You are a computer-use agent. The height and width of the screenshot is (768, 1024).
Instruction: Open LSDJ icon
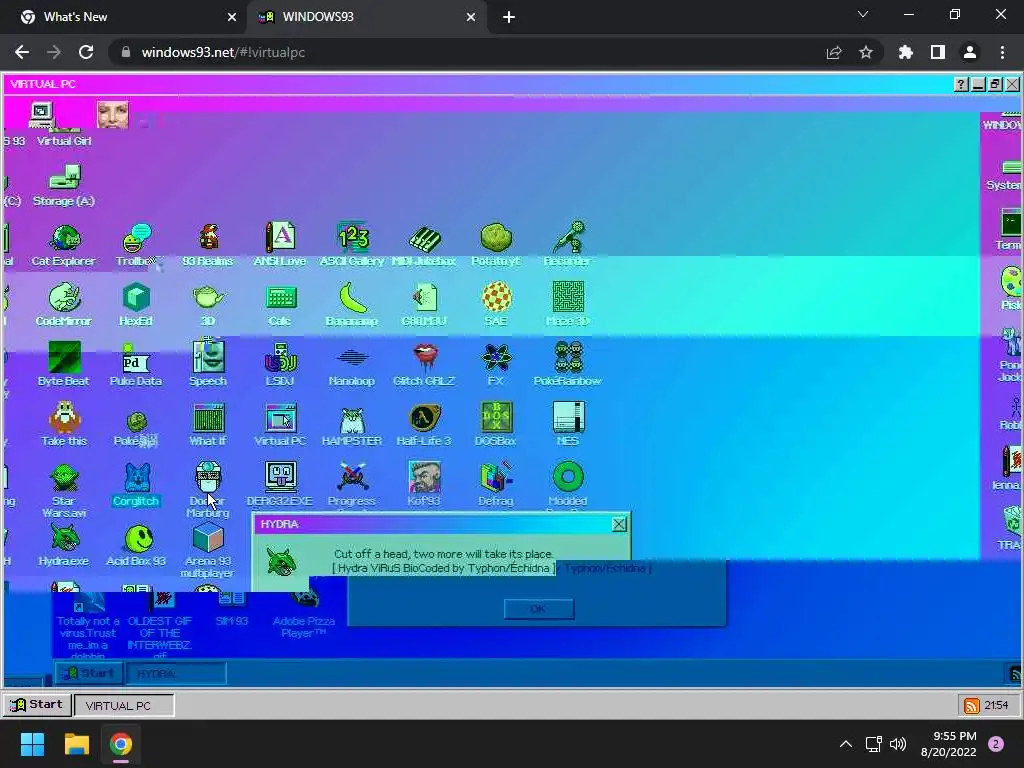click(x=280, y=364)
